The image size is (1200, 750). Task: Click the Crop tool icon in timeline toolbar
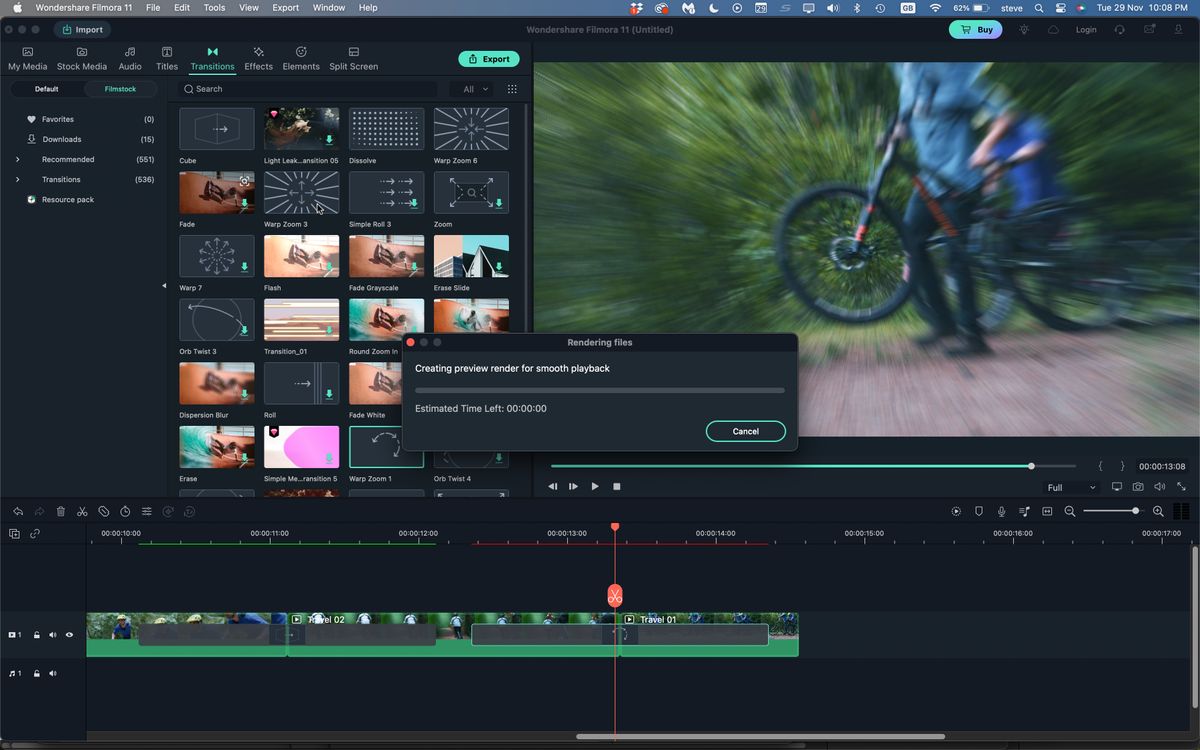coord(103,511)
